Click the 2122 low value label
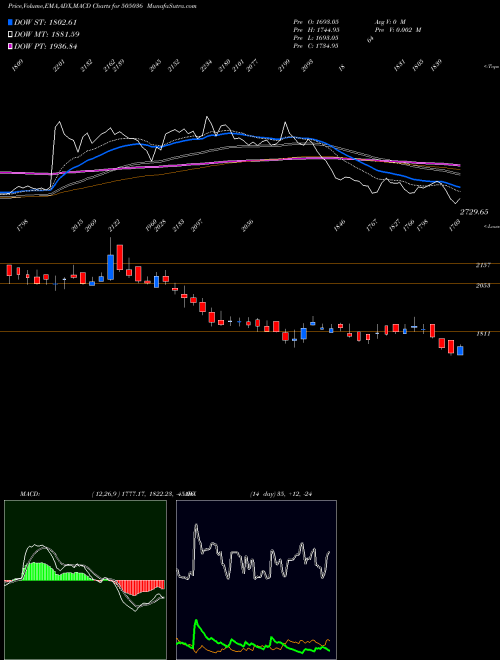The height and width of the screenshot is (660, 500). pos(114,225)
